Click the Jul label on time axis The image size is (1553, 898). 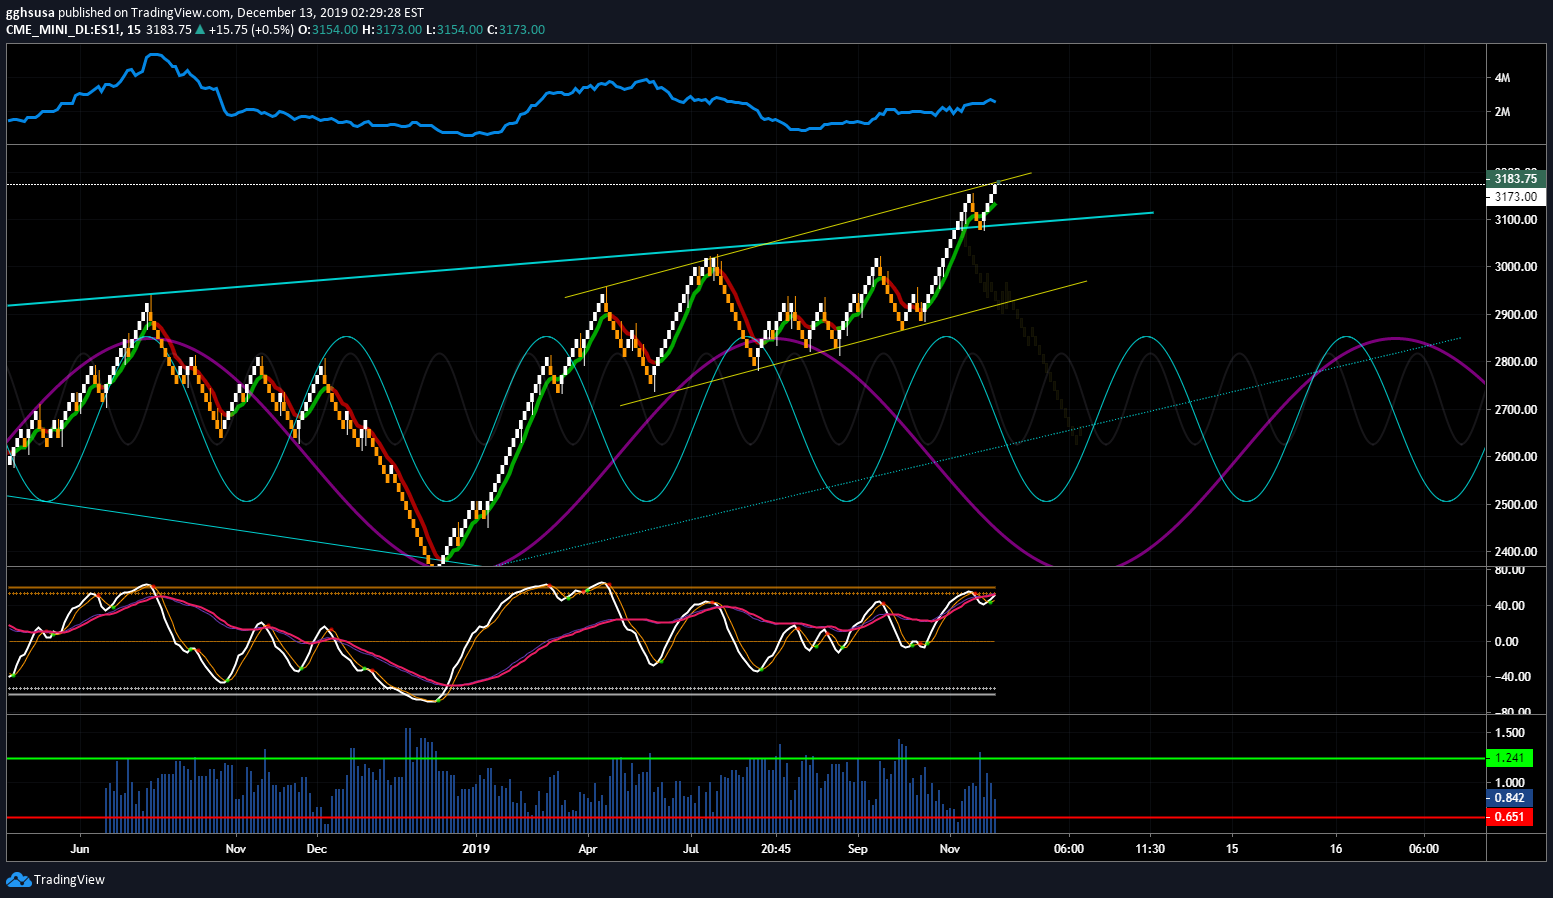[x=691, y=849]
